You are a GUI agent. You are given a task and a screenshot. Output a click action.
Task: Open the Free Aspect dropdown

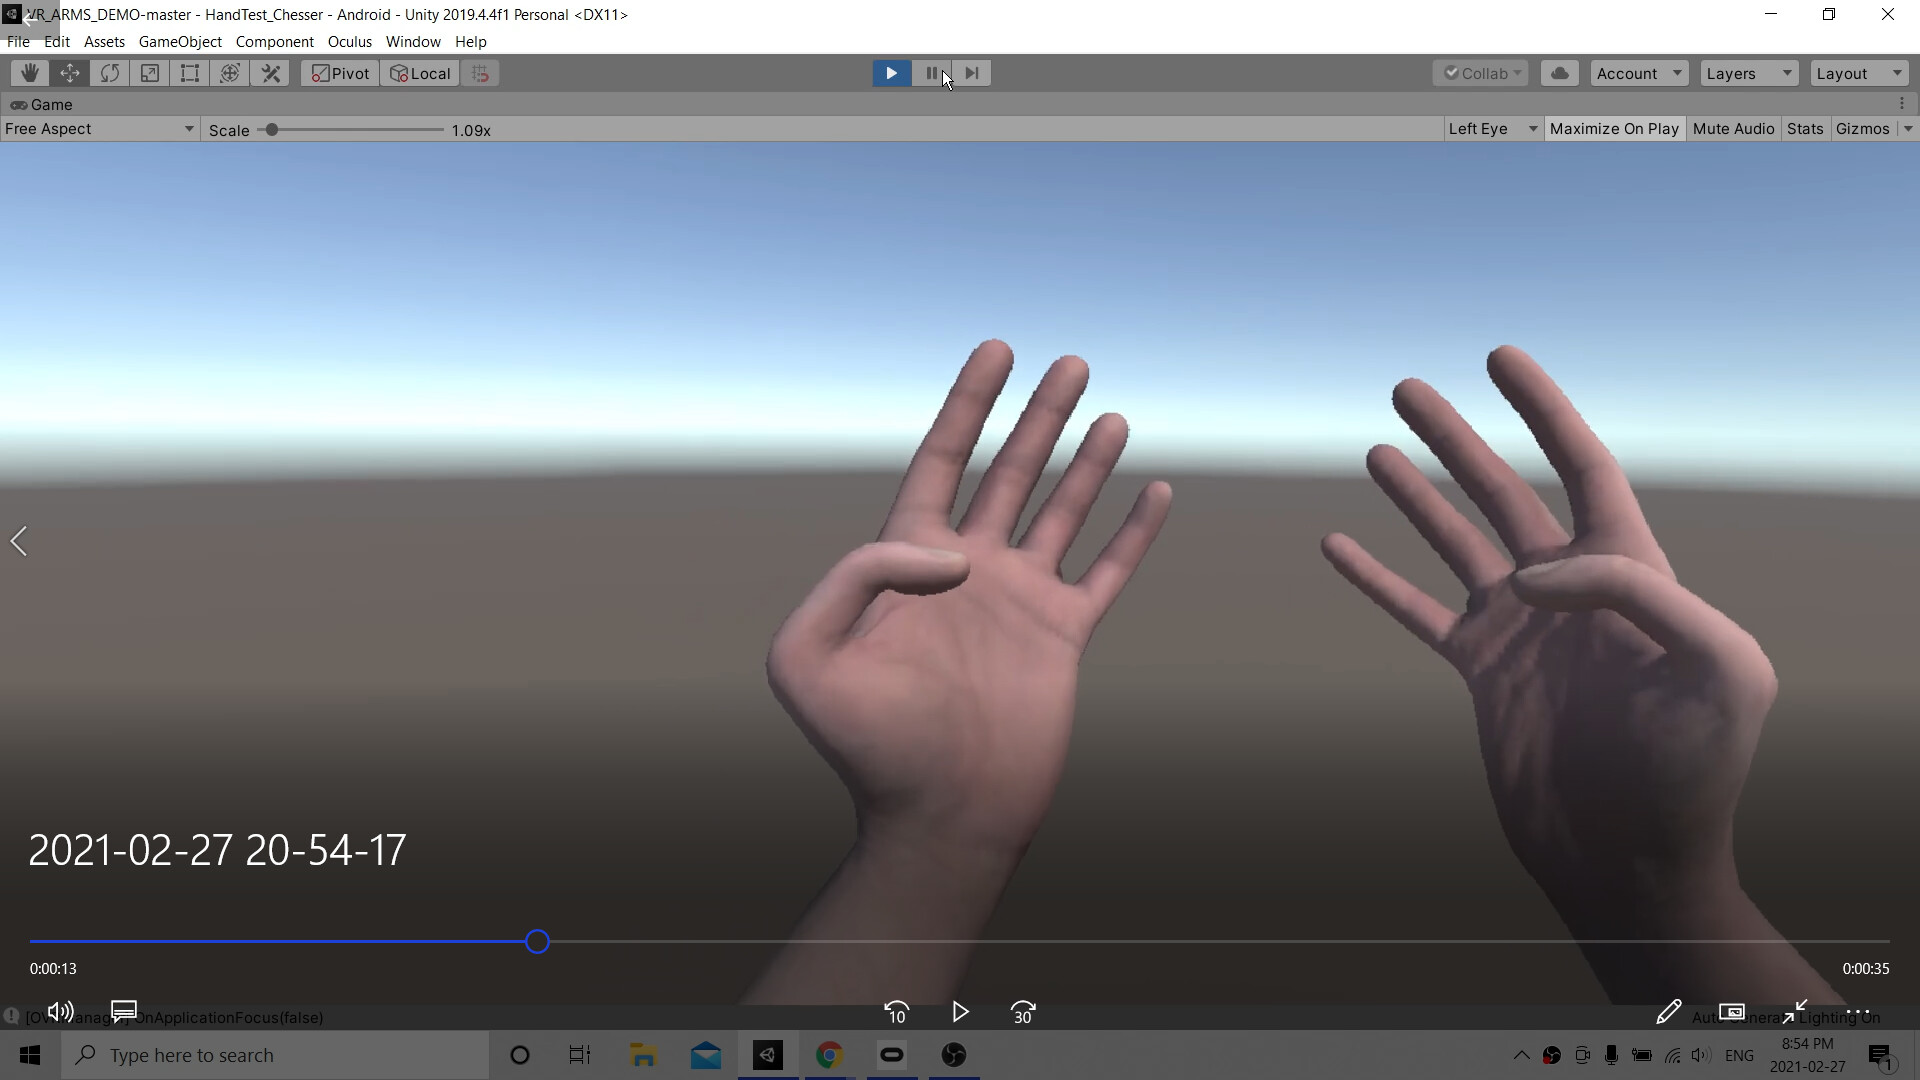99,129
